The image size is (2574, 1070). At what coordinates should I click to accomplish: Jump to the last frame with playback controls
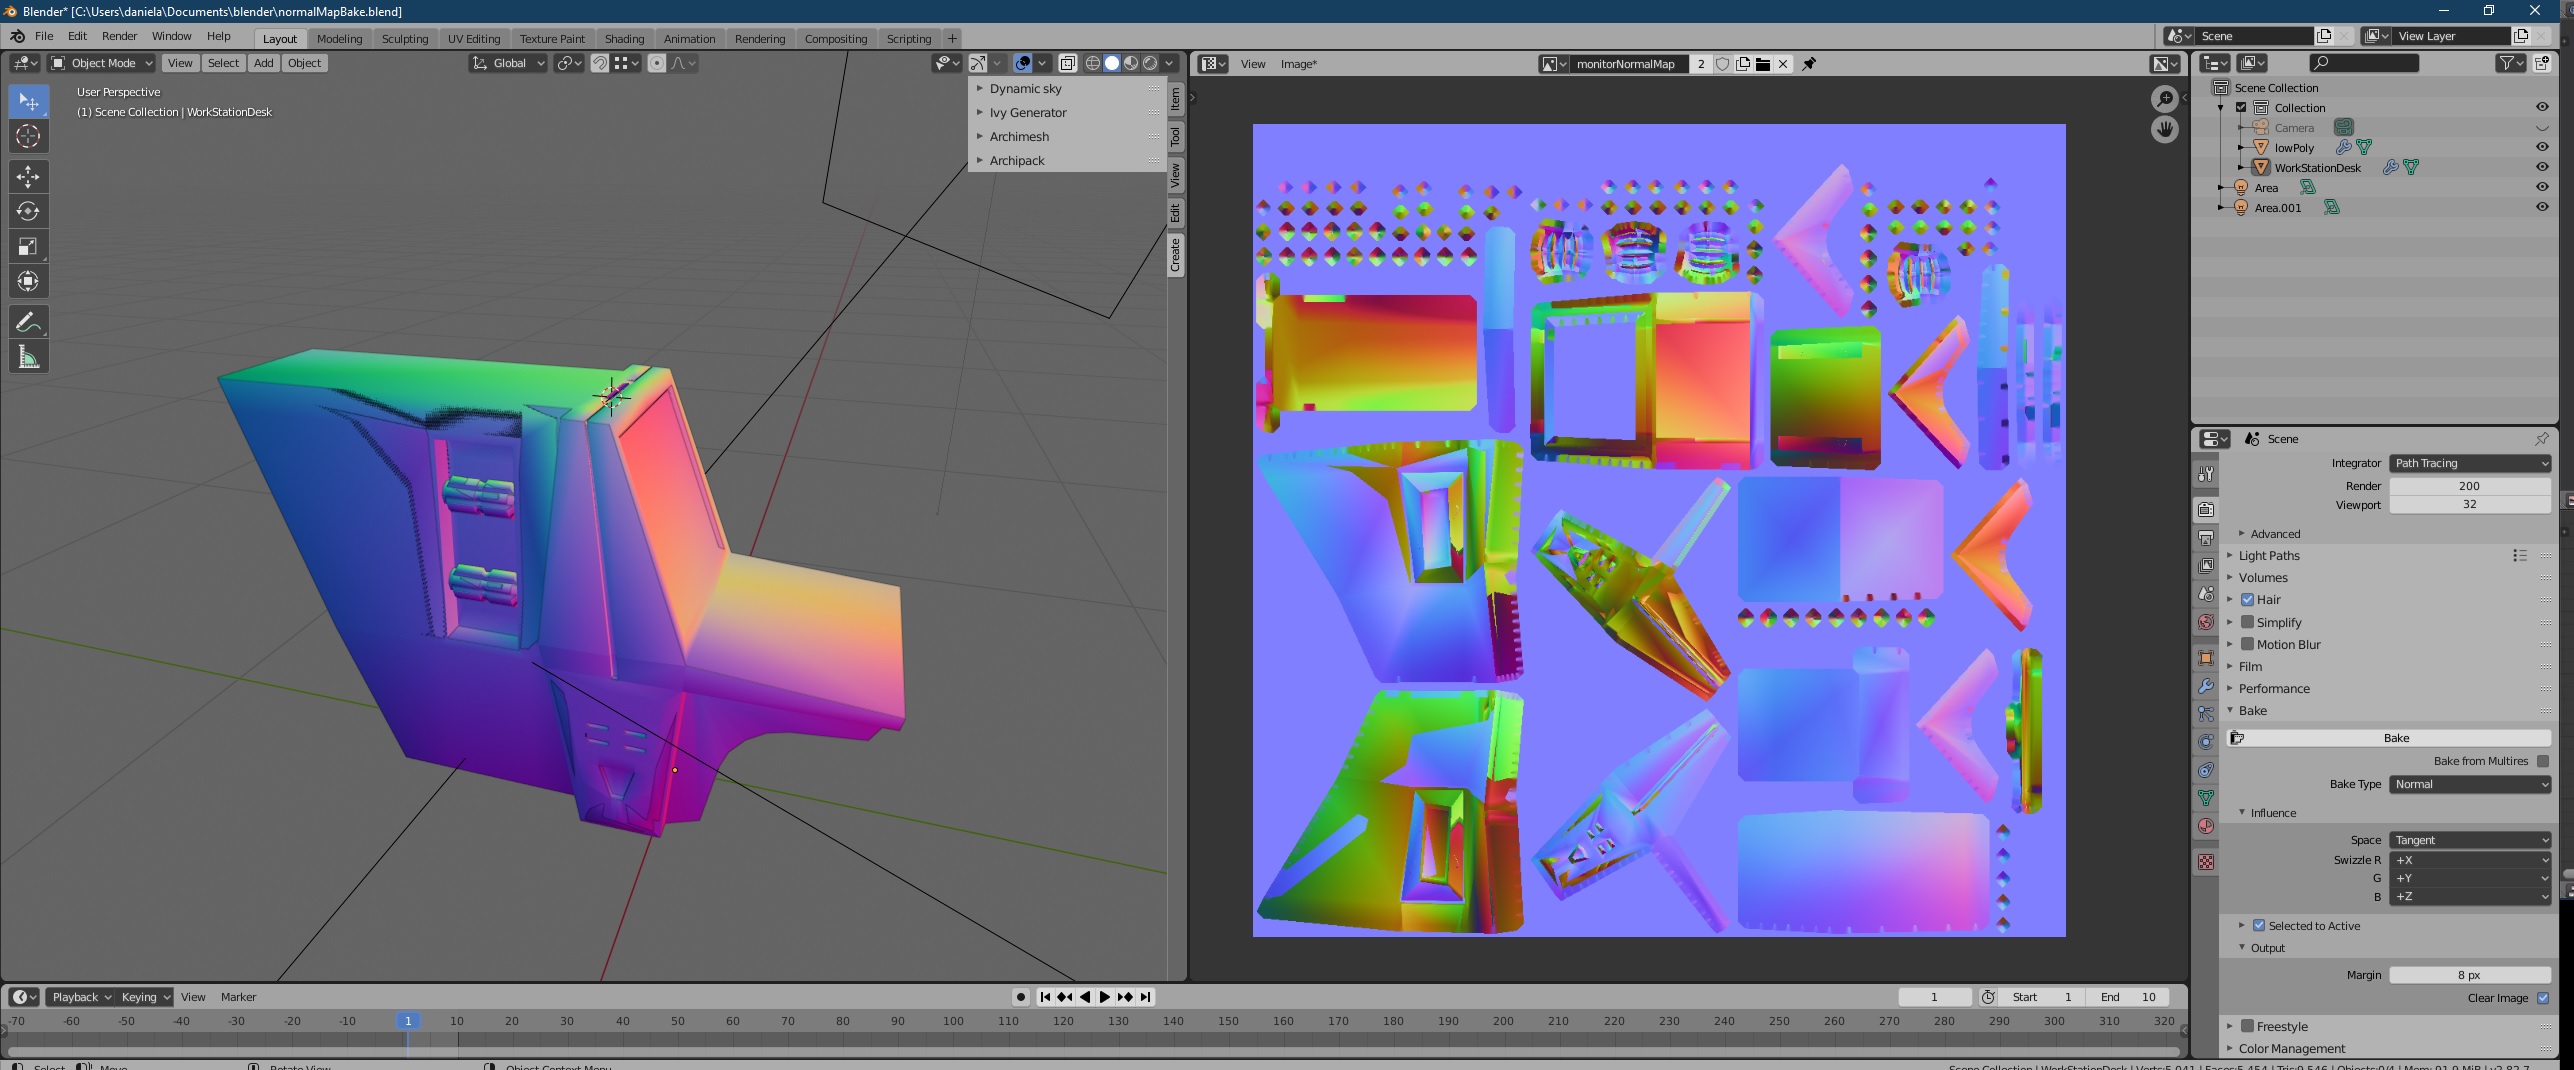point(1143,996)
